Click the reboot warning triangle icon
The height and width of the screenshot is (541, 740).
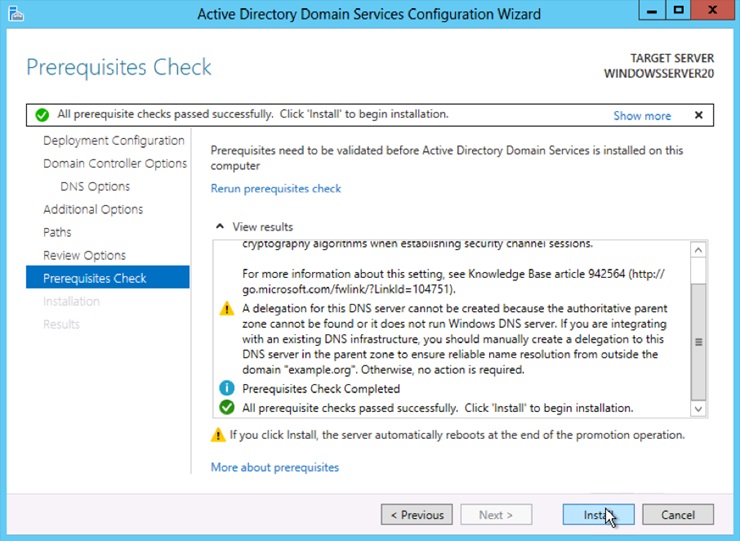[x=218, y=435]
